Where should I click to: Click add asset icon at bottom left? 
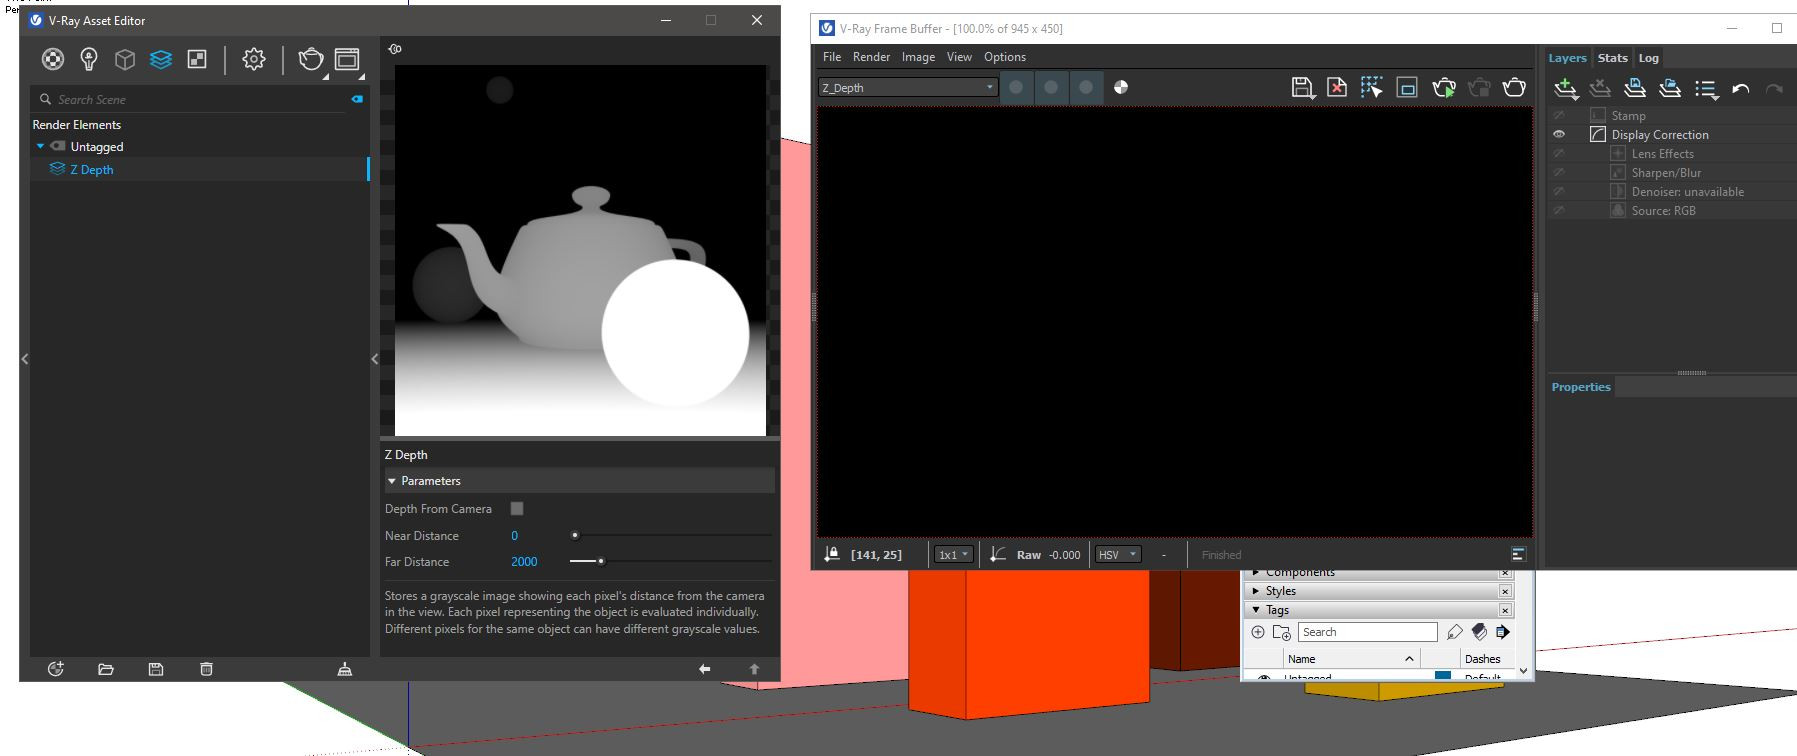56,669
